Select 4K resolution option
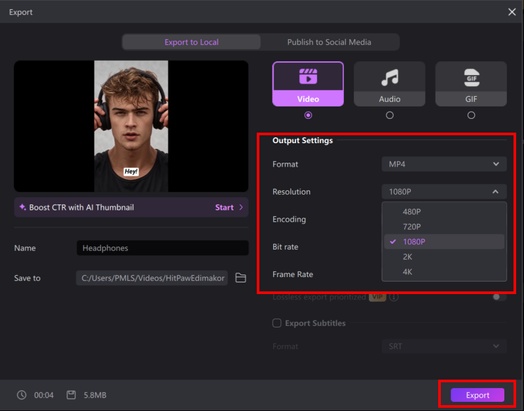The height and width of the screenshot is (411, 524). (444, 272)
